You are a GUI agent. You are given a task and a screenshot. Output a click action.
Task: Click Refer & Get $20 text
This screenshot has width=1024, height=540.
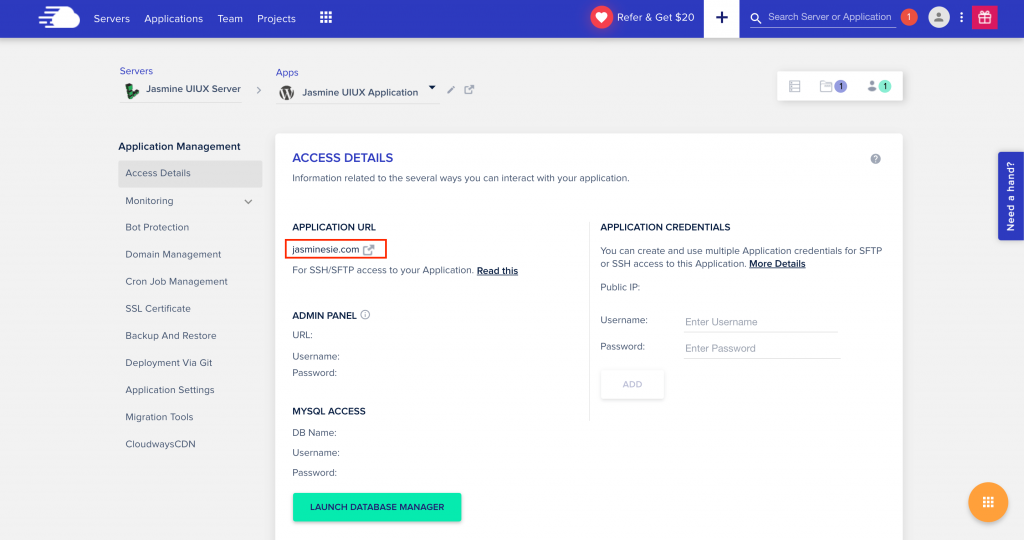tap(655, 18)
